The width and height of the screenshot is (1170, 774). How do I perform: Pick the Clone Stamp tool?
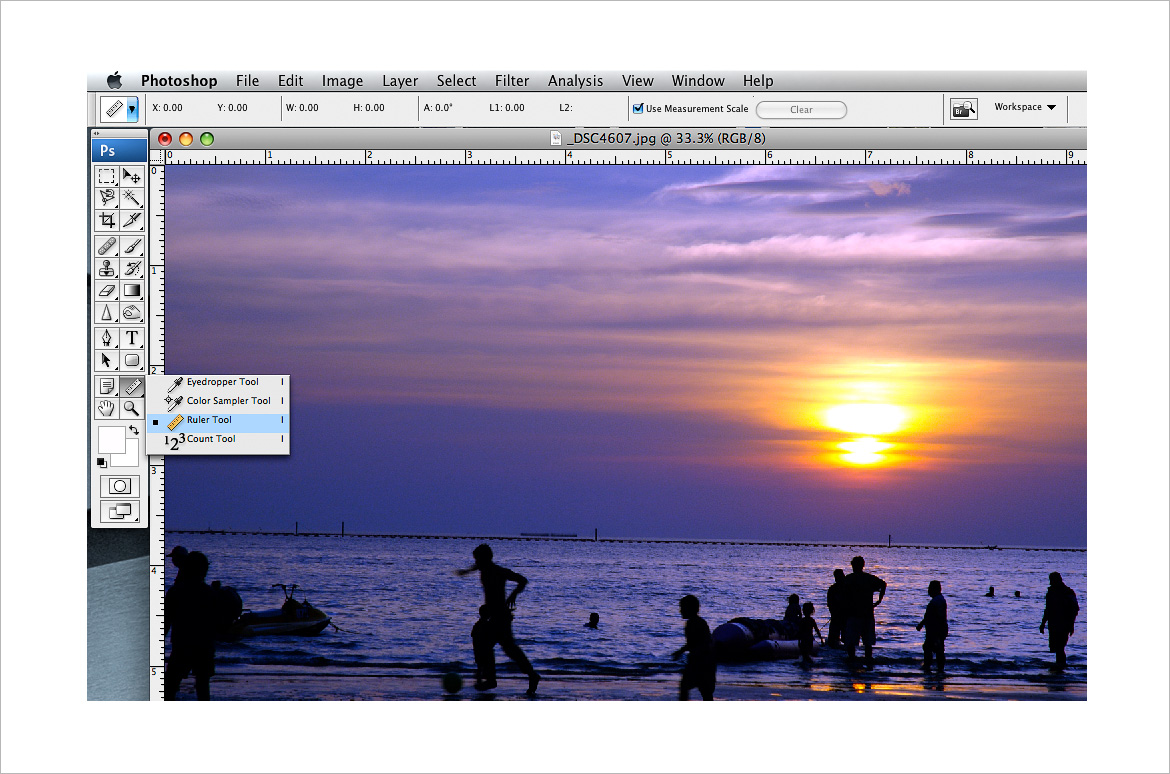(x=107, y=268)
